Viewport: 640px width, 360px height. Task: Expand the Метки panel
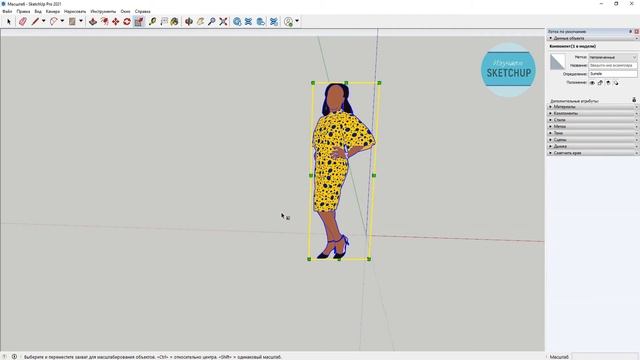pos(592,127)
